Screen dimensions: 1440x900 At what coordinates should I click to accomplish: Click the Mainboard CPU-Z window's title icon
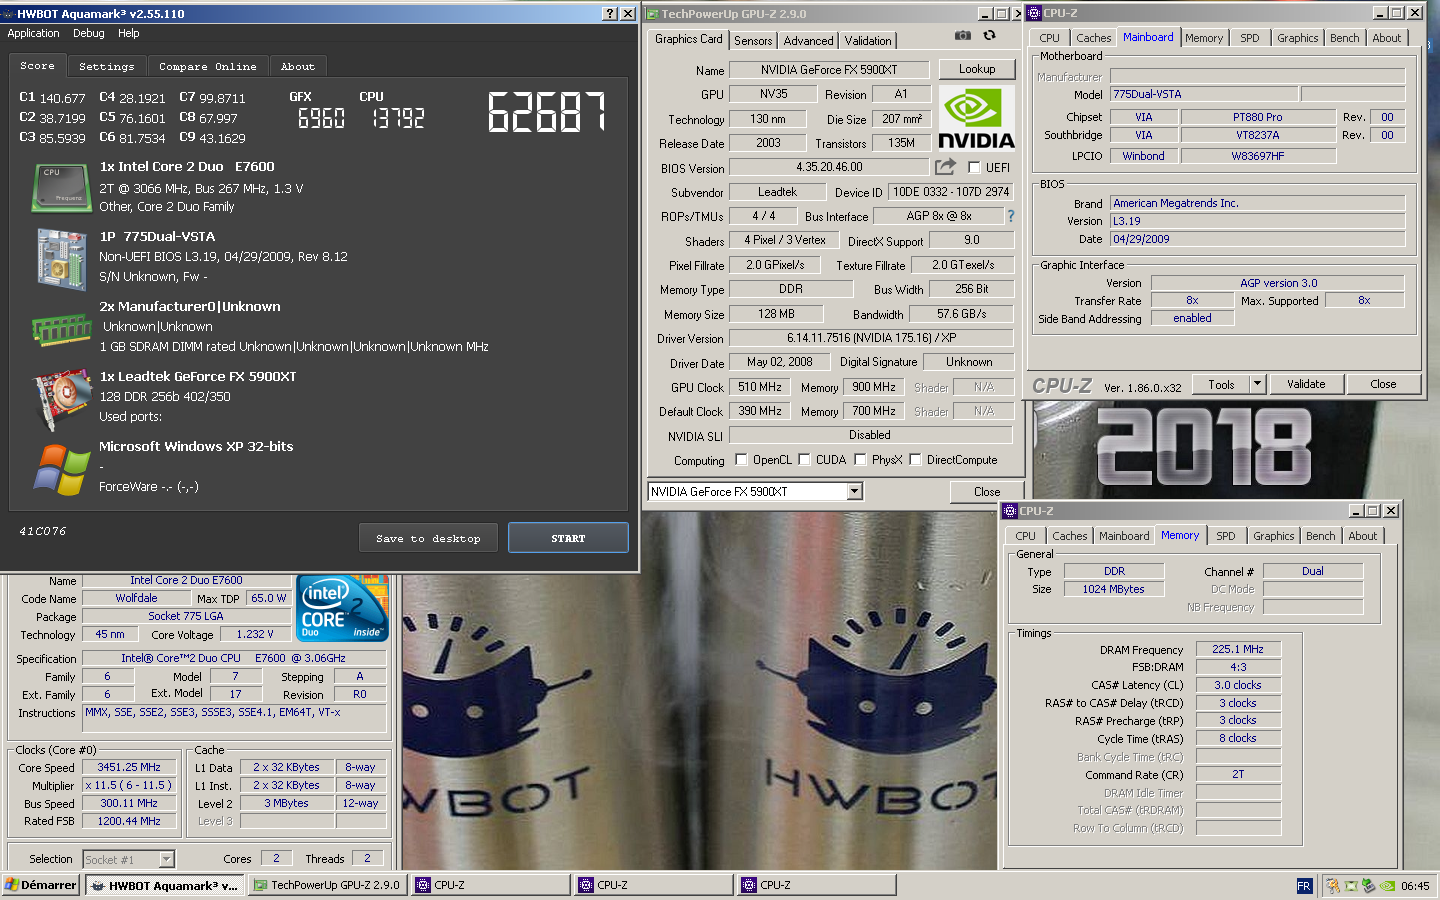[x=1034, y=13]
